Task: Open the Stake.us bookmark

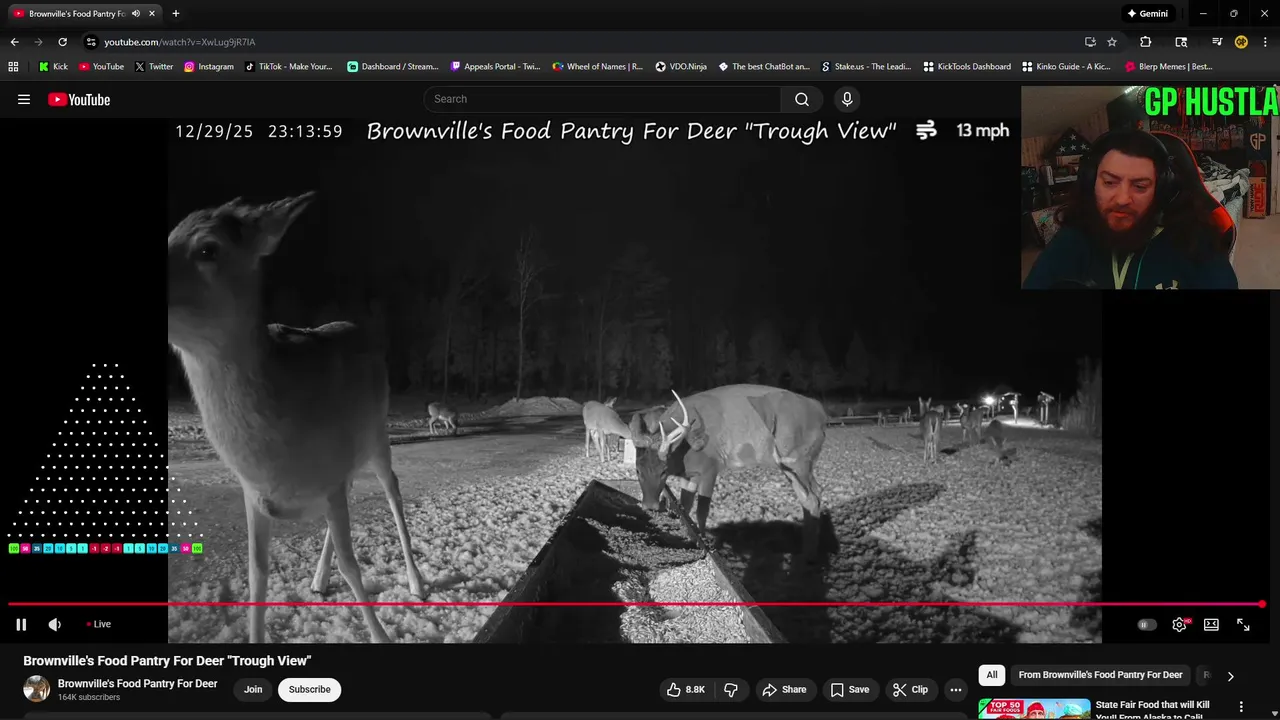Action: pos(866,67)
